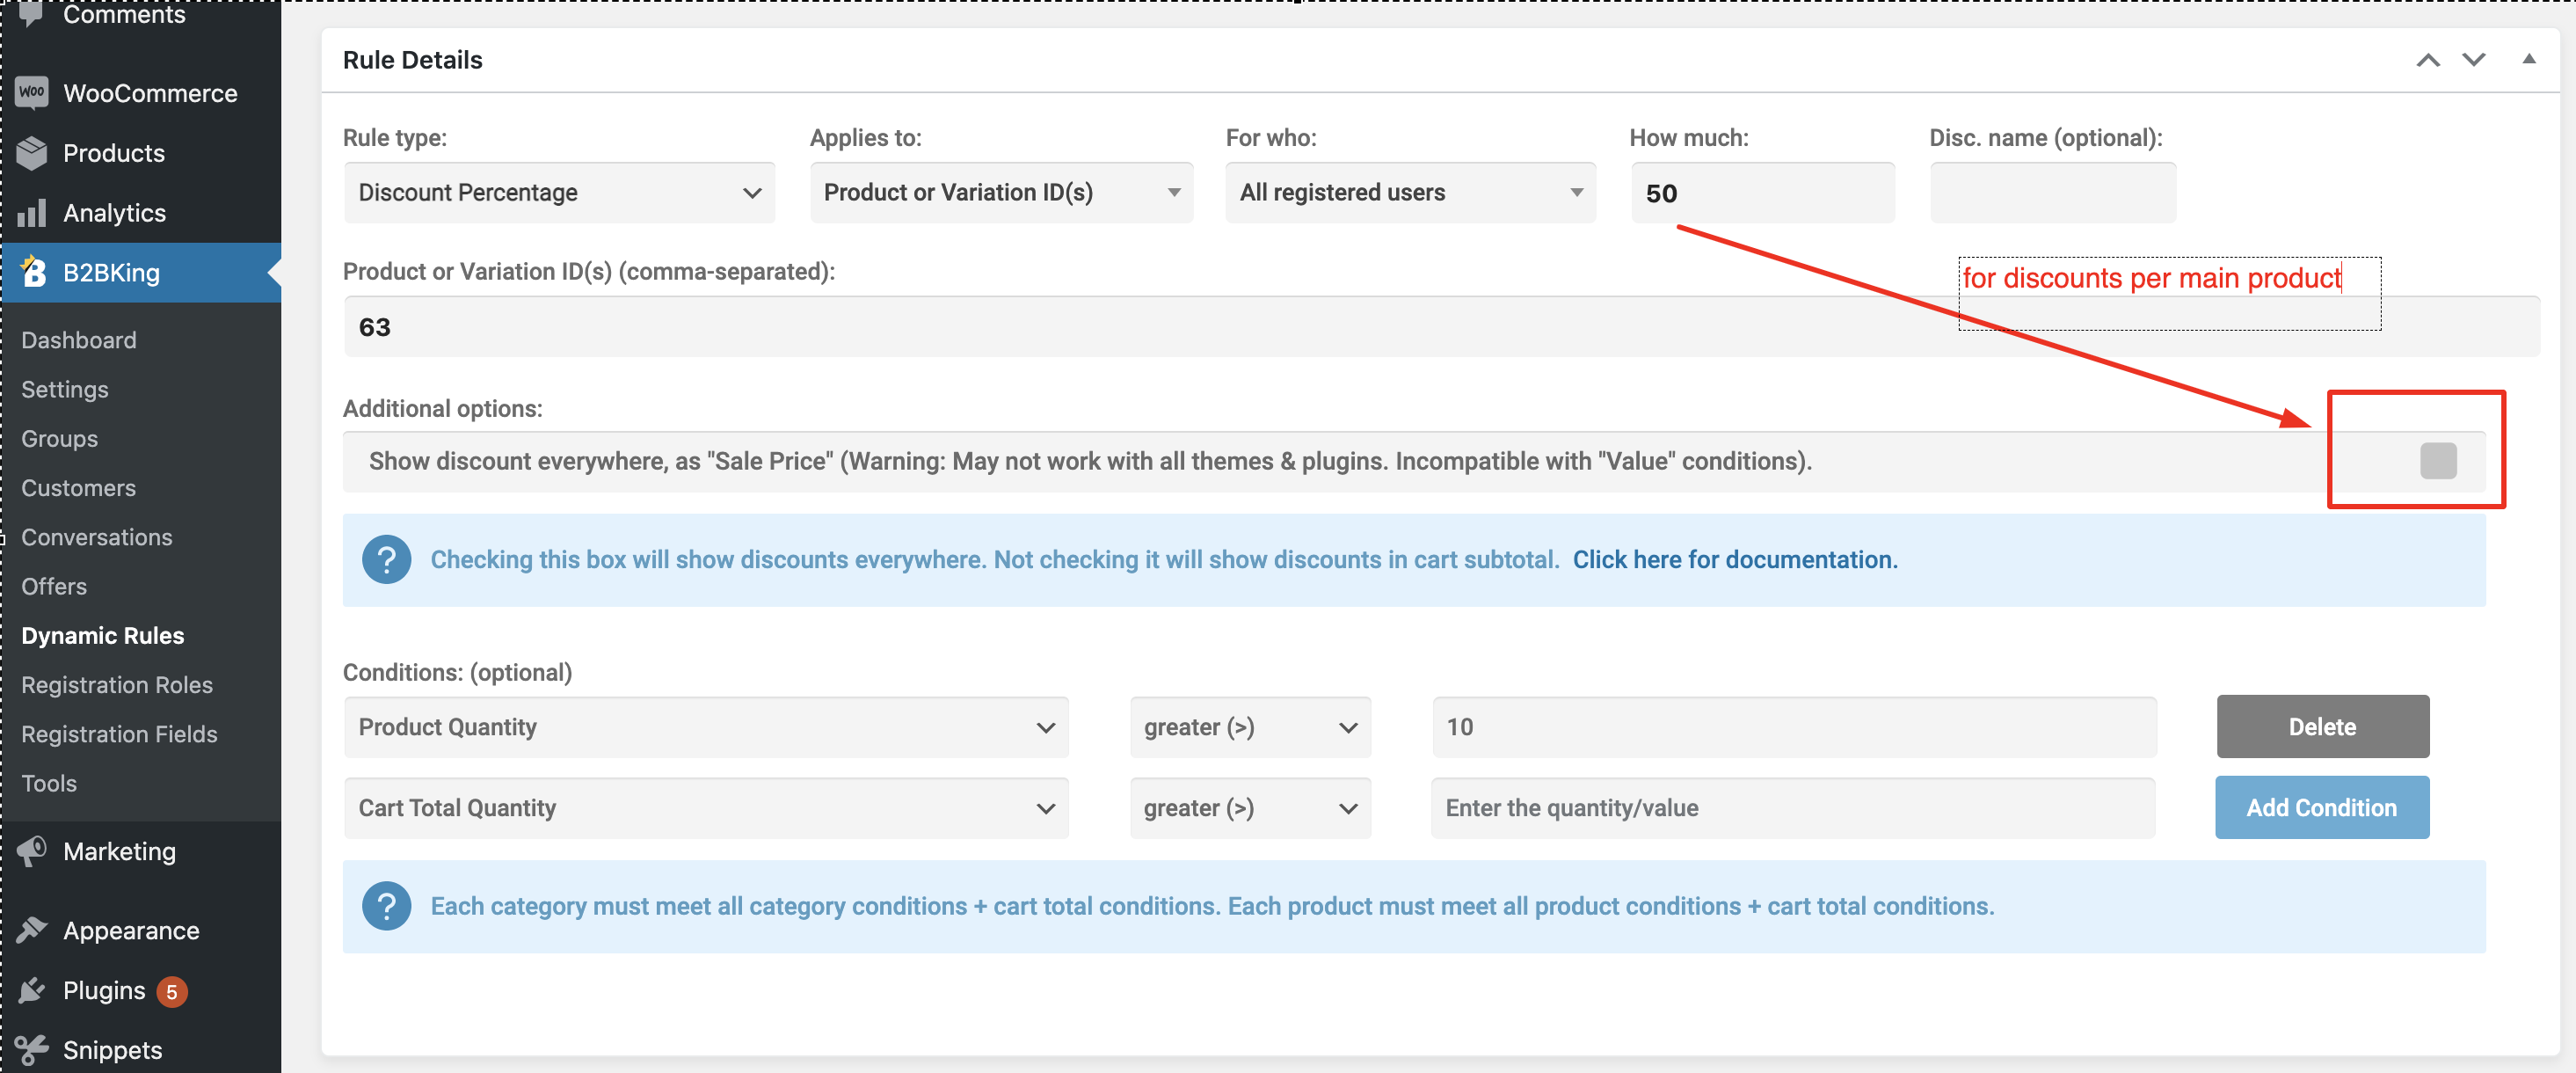The height and width of the screenshot is (1073, 2576).
Task: Collapse the Rule Details panel
Action: pyautogui.click(x=2529, y=59)
